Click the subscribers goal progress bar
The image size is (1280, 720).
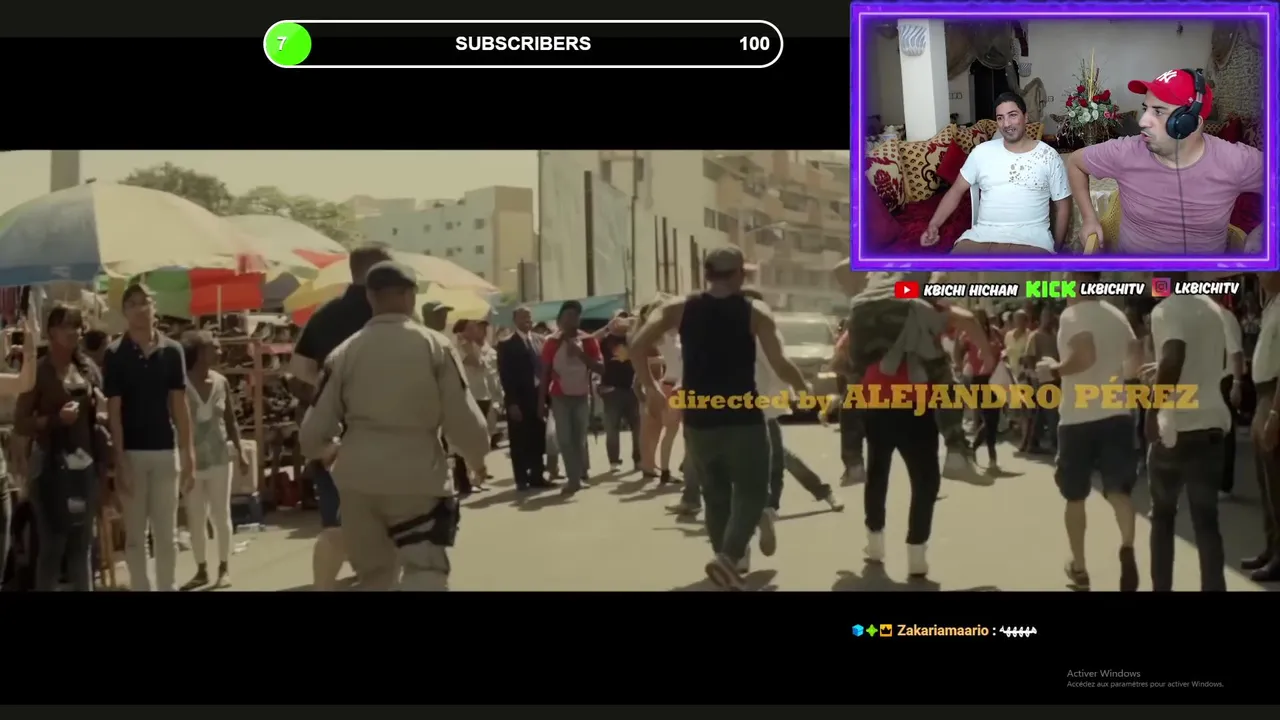pyautogui.click(x=523, y=44)
